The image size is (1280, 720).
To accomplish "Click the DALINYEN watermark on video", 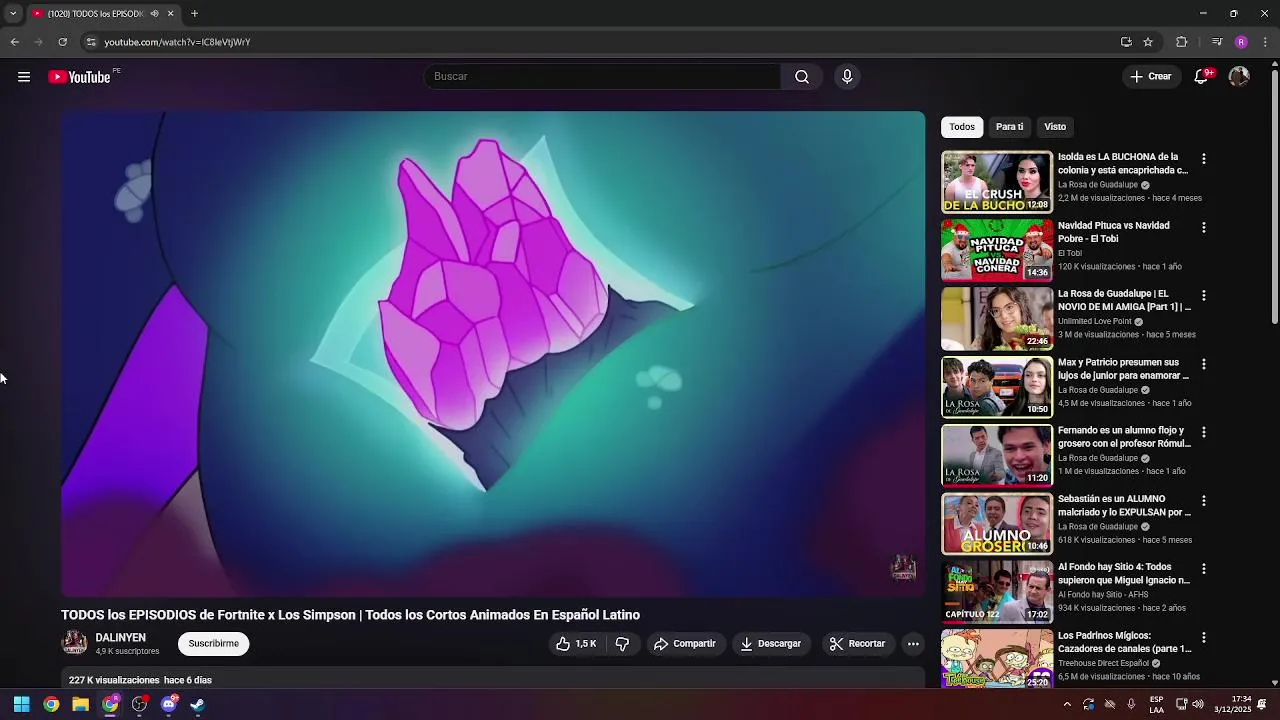I will tap(903, 567).
